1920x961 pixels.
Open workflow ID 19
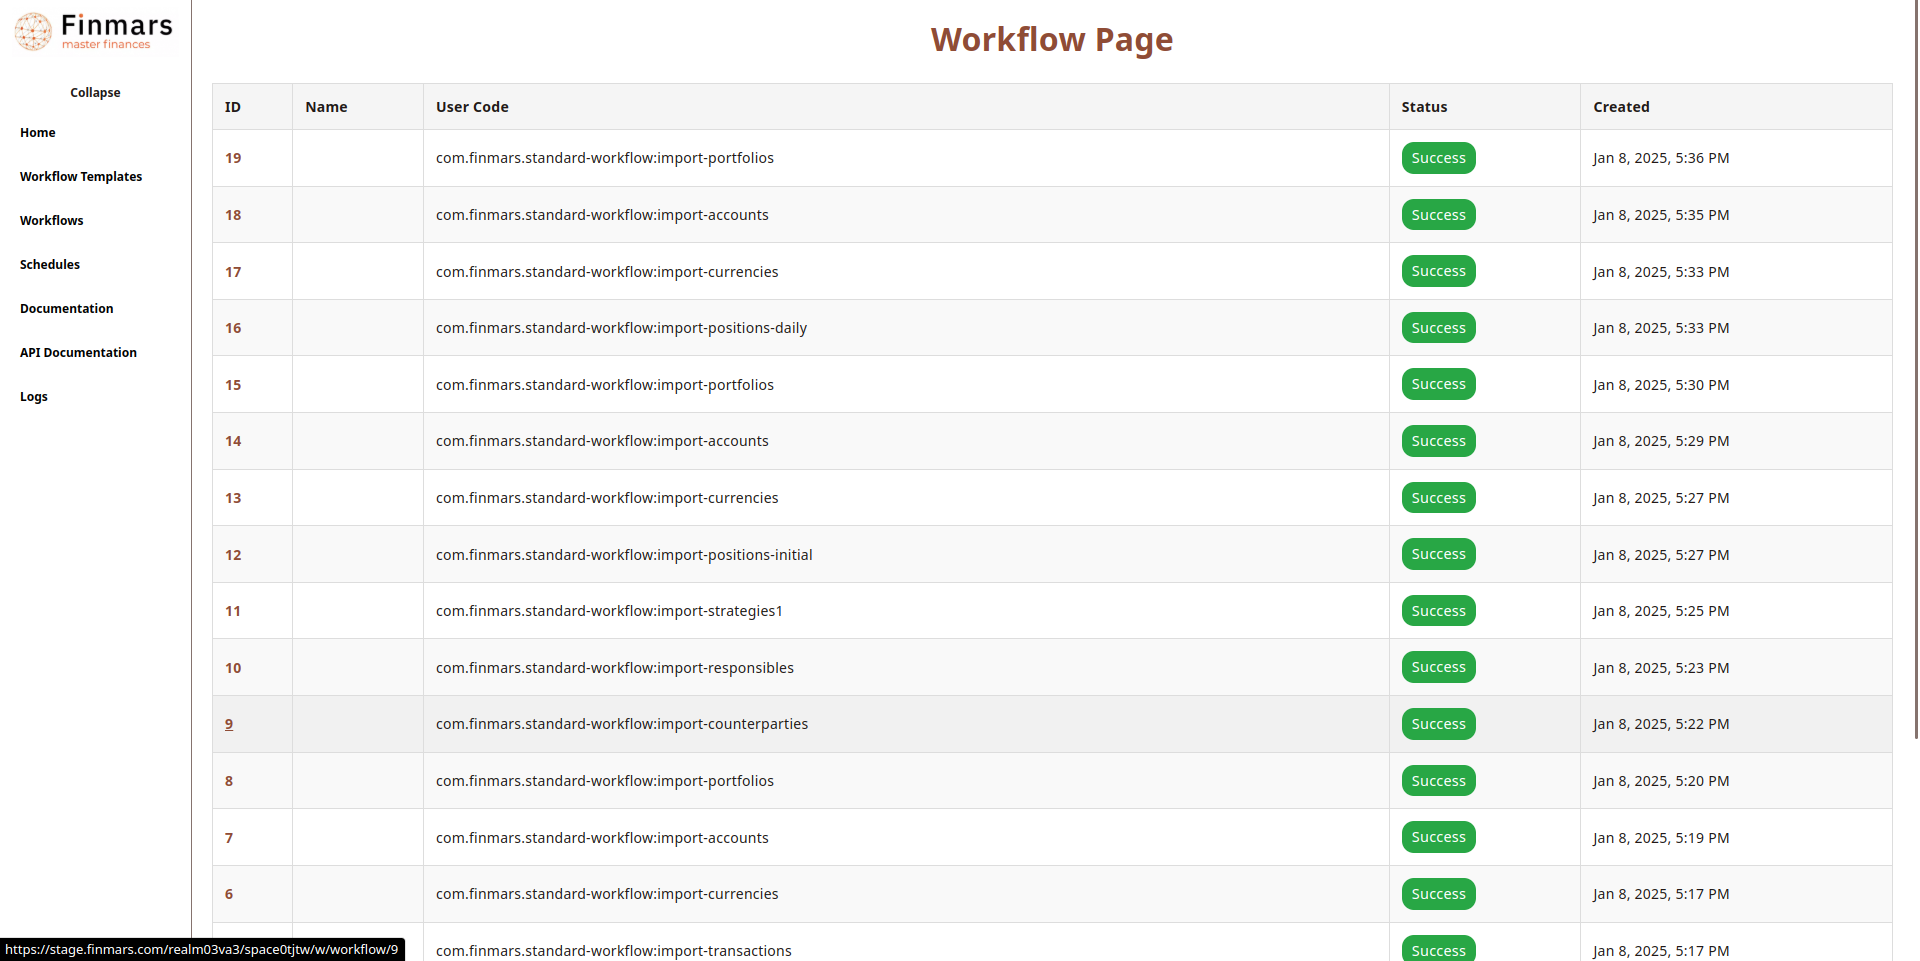pos(233,158)
